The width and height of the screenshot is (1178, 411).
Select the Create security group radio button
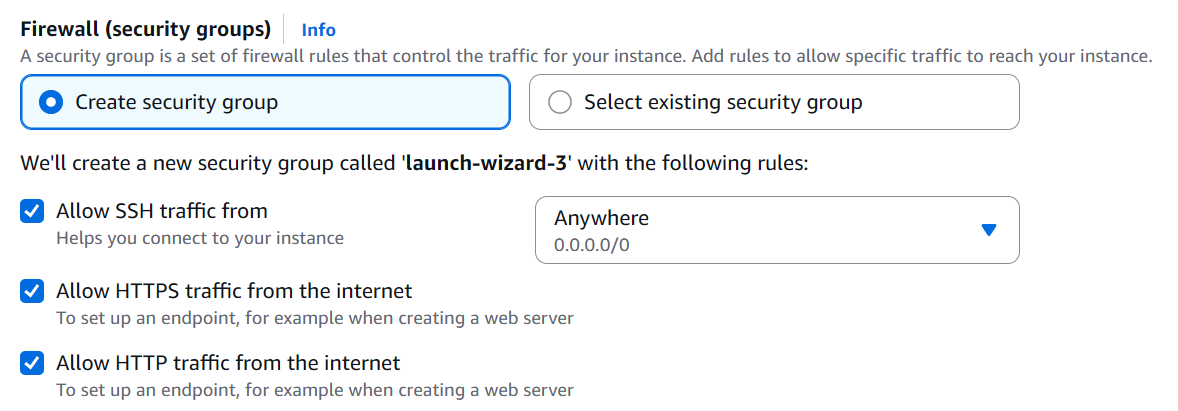(50, 102)
